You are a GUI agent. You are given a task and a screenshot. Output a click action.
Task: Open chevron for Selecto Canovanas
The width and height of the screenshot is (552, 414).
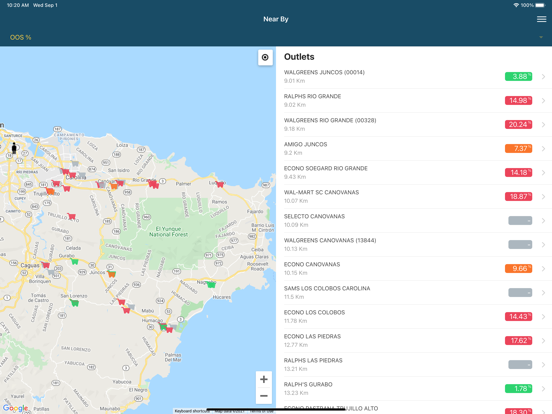pyautogui.click(x=543, y=220)
